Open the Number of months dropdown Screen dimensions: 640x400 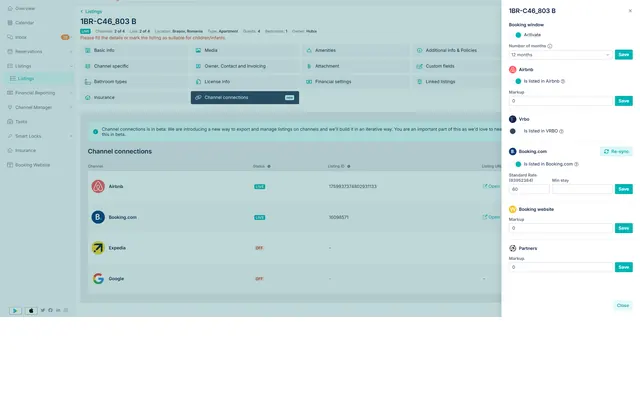click(x=560, y=55)
